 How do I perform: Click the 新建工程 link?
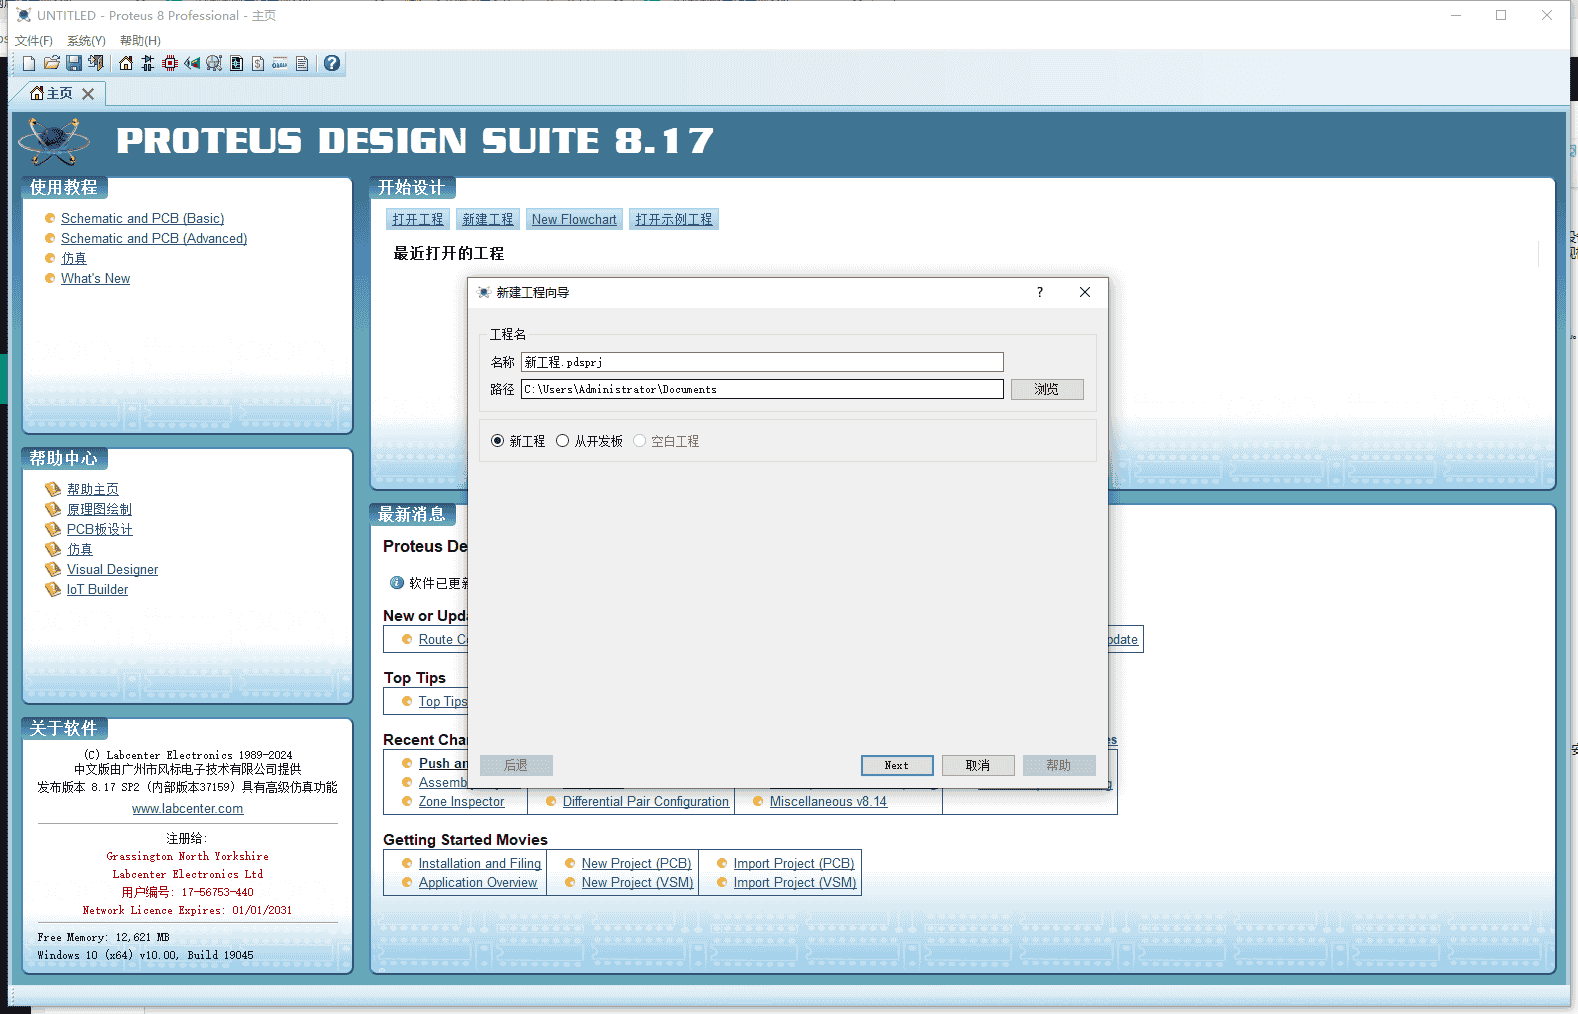coord(488,219)
